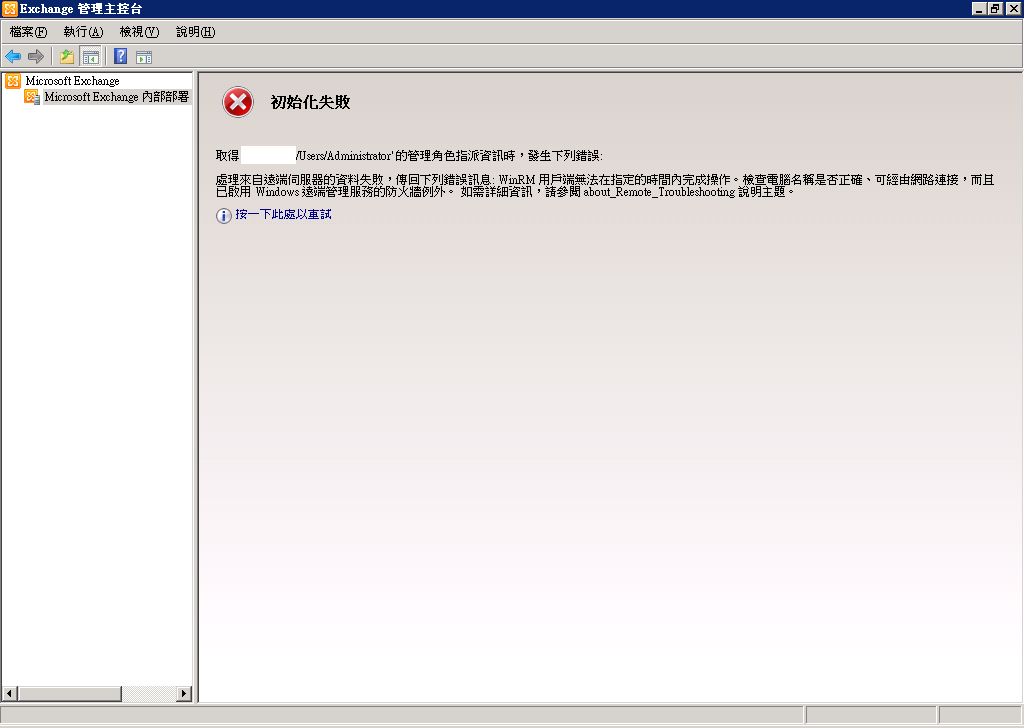Click the Users/Administrator error line
The width and height of the screenshot is (1024, 728).
coord(409,155)
